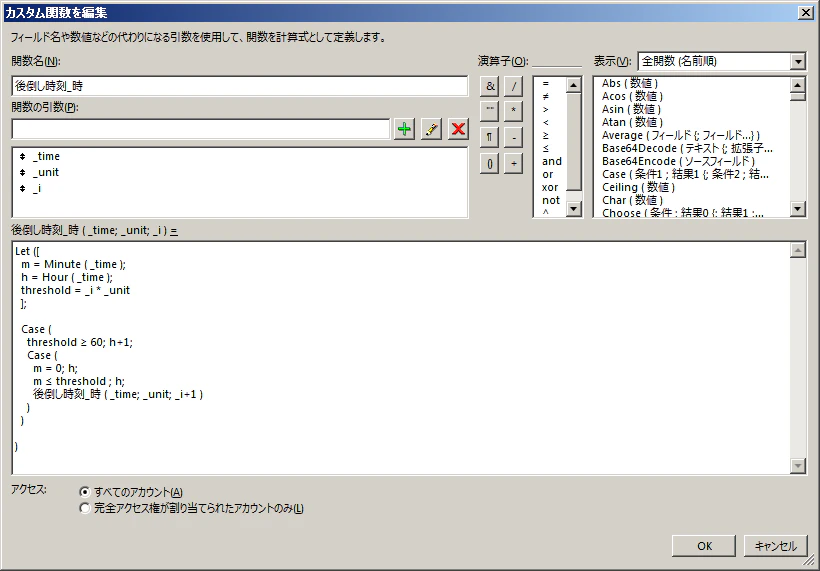Select the すべてのアカウント radio button
Screen dimensions: 820x571
click(84, 492)
